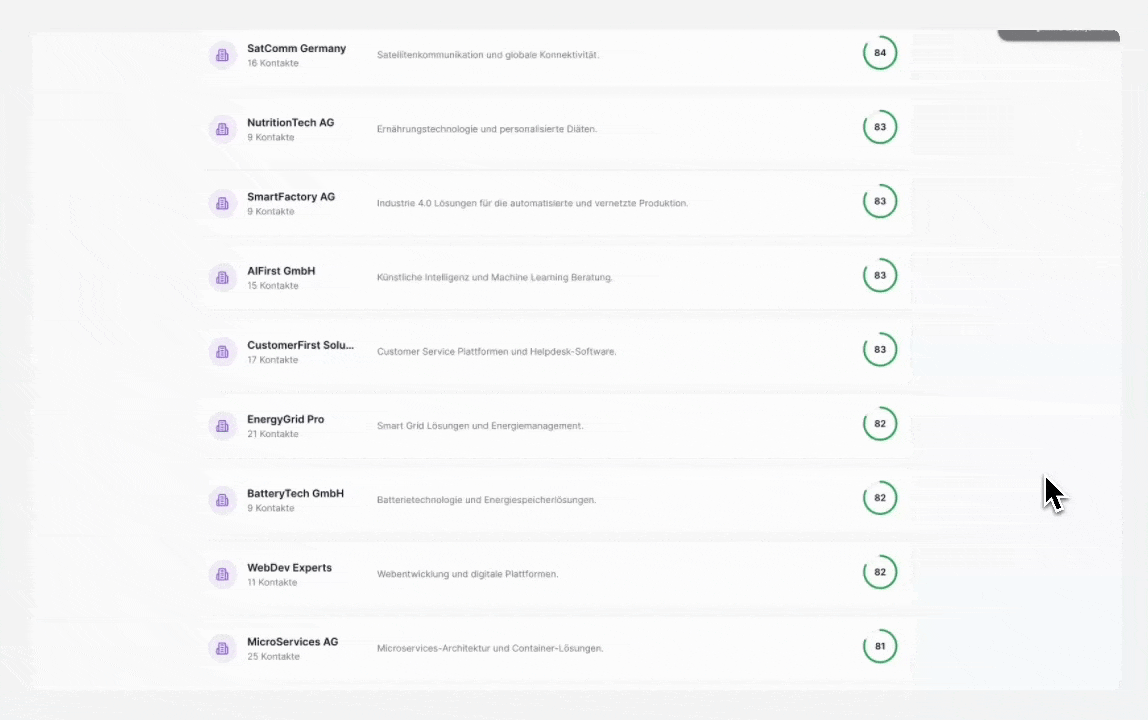Click BatteryTech GmbH's score 82 indicator
The width and height of the screenshot is (1148, 720).
coord(880,498)
